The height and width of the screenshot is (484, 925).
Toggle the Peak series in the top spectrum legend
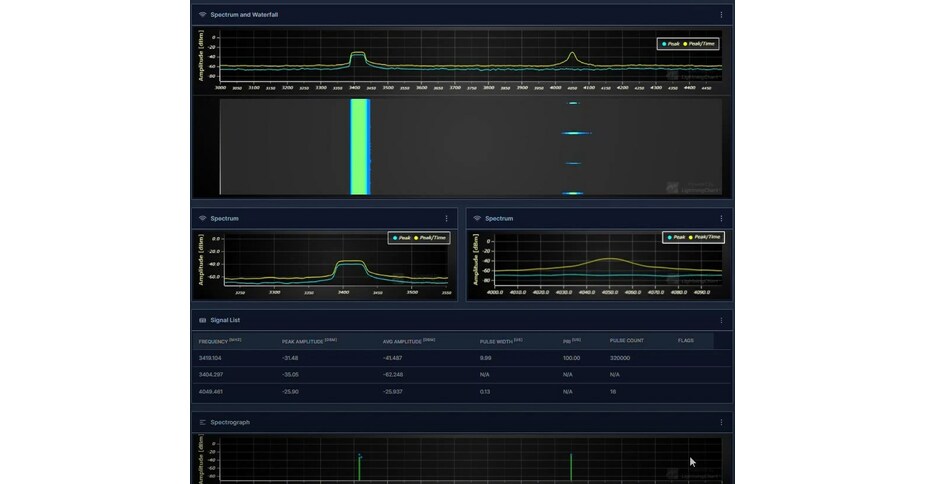(669, 44)
